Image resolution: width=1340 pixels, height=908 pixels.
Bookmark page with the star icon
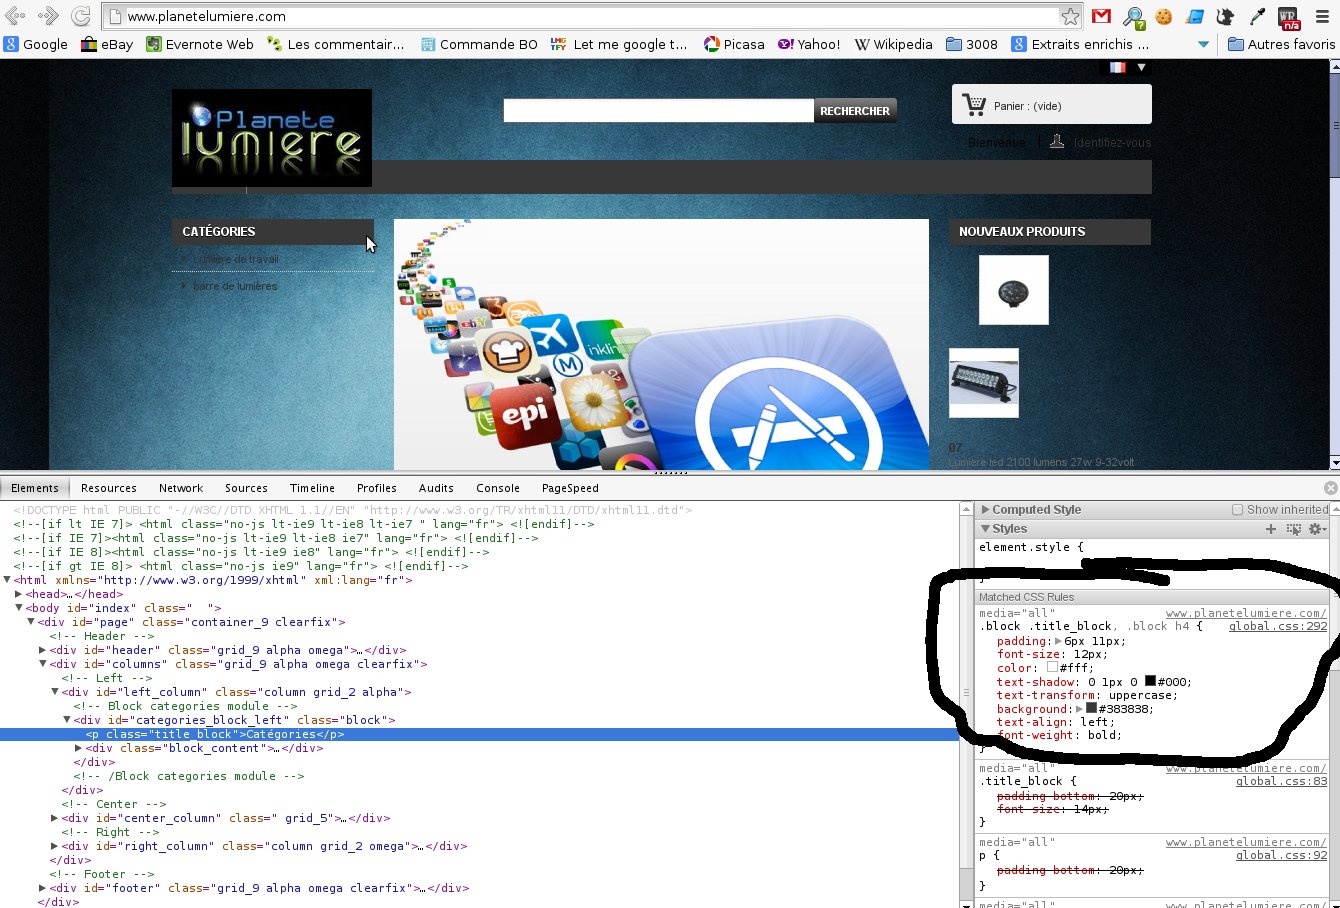[x=1070, y=16]
